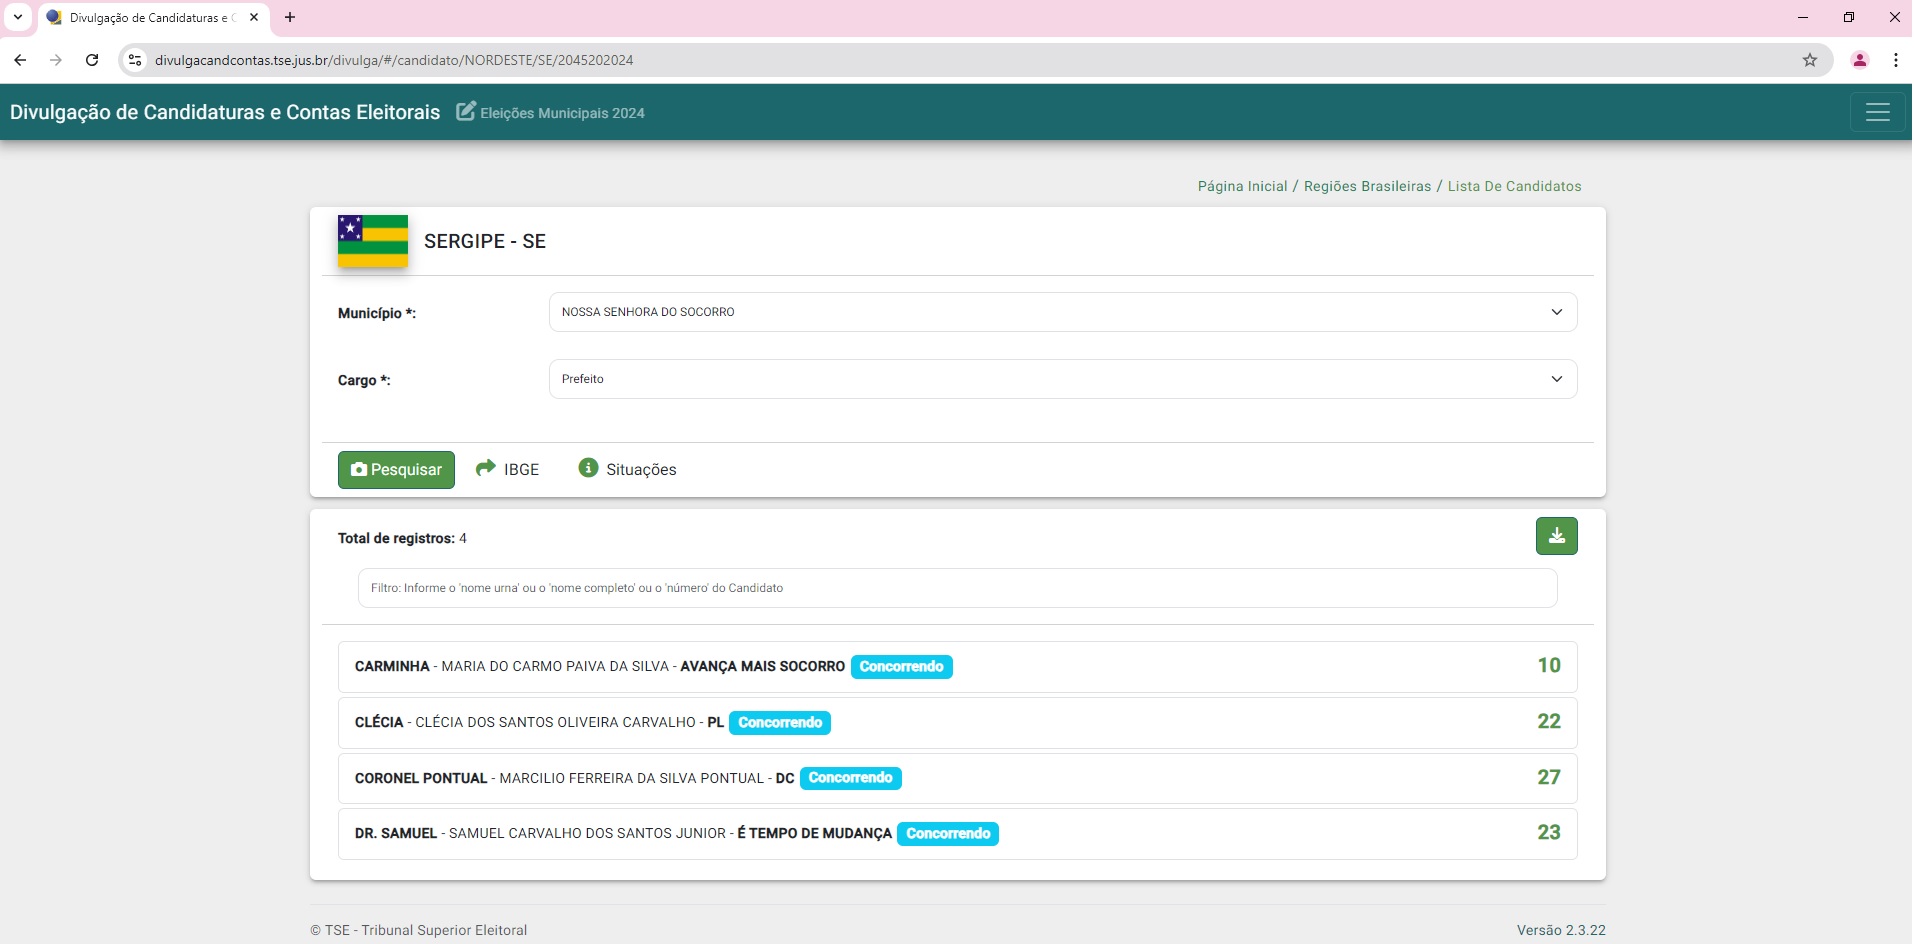Screen dimensions: 1914x944
Task: Click the Concorrendo badge for CLÉCIA
Action: [780, 723]
